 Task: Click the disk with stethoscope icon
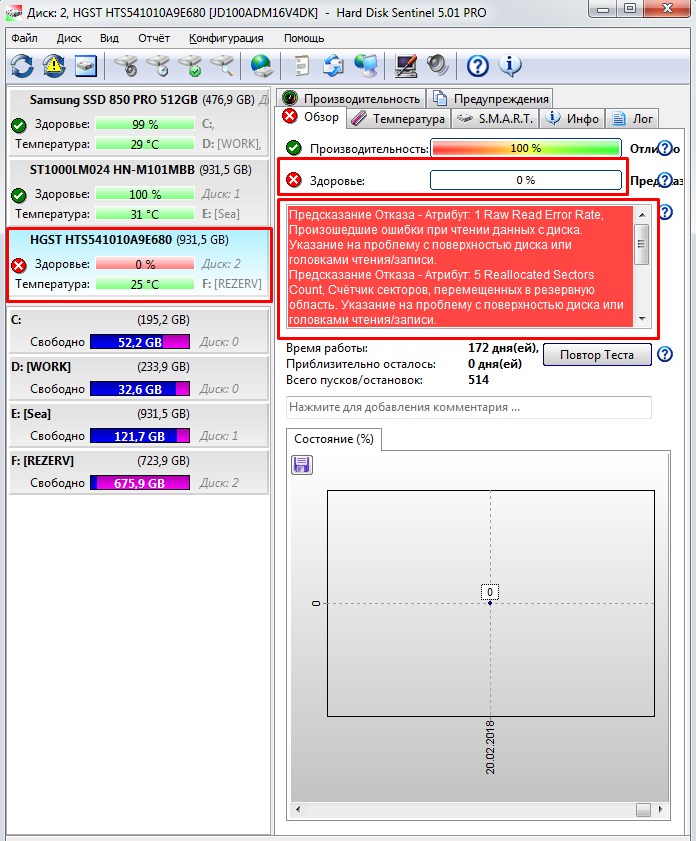(x=126, y=66)
